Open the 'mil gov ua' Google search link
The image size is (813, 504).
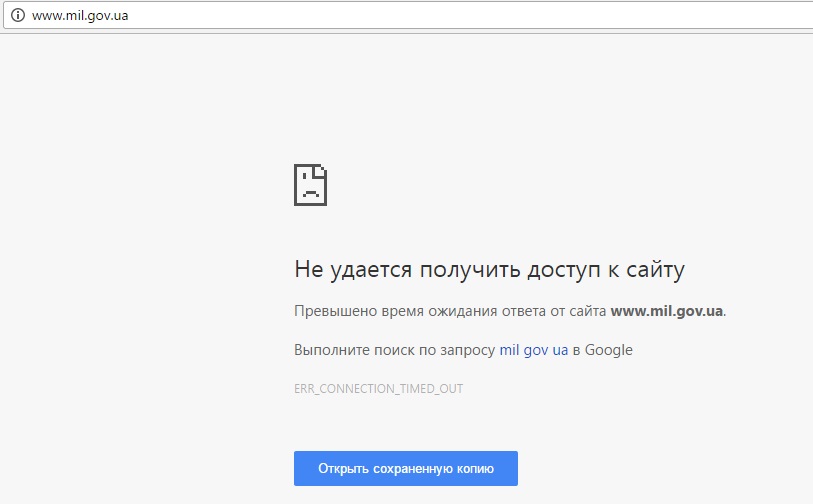coord(534,350)
